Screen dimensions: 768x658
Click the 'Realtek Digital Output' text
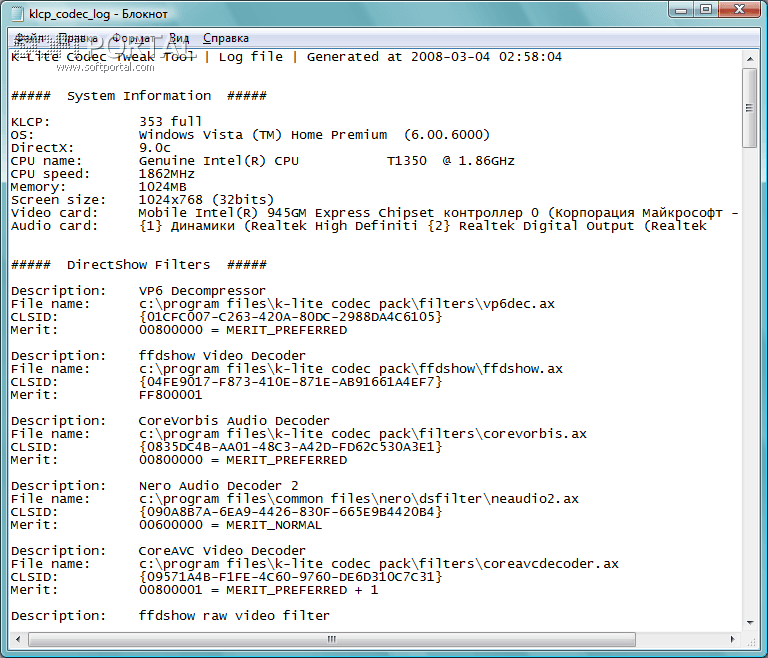(546, 226)
